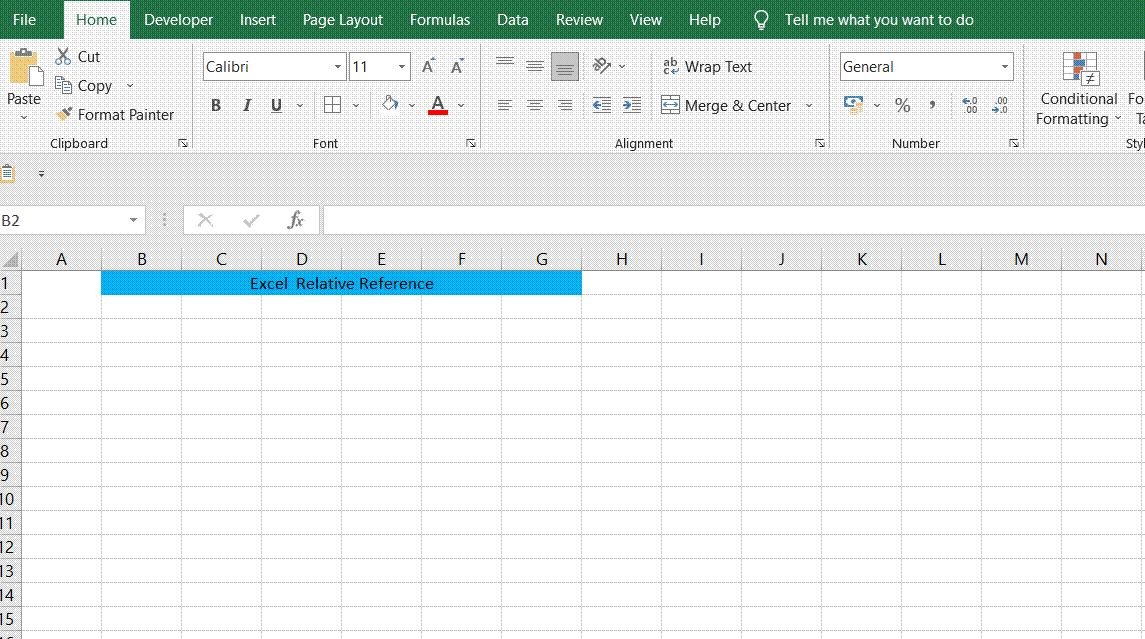Image resolution: width=1145 pixels, height=639 pixels.
Task: Open Number group dialog launcher
Action: tap(1014, 144)
